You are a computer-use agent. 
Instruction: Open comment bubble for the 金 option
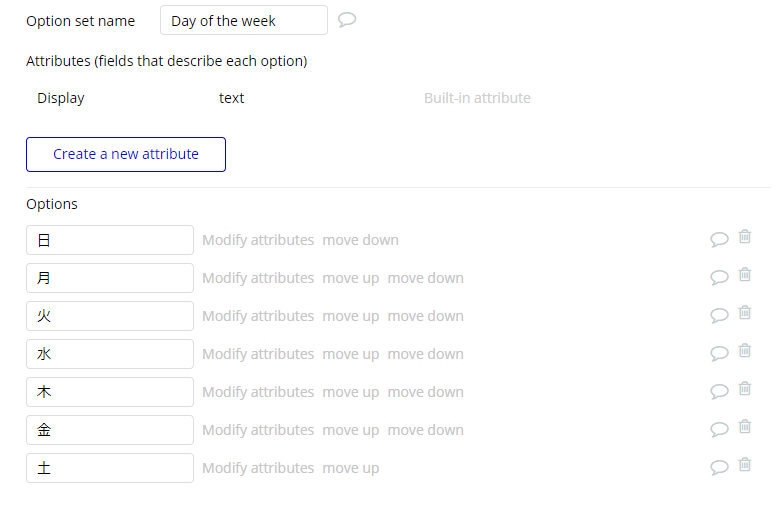coord(719,429)
